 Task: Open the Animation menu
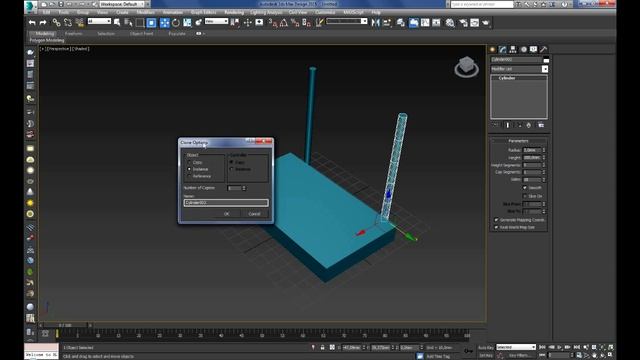[x=173, y=12]
